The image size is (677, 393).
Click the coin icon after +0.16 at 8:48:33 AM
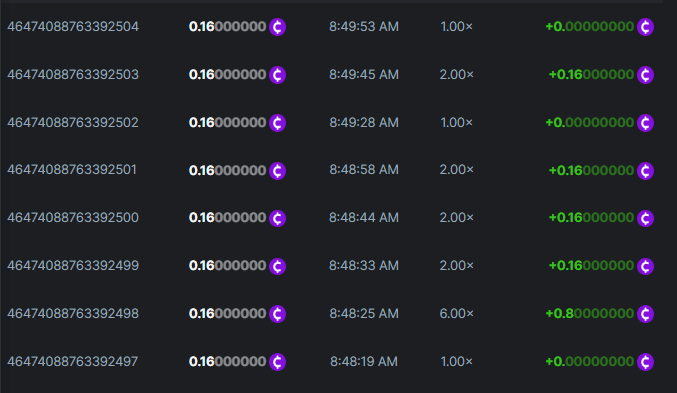click(x=645, y=266)
